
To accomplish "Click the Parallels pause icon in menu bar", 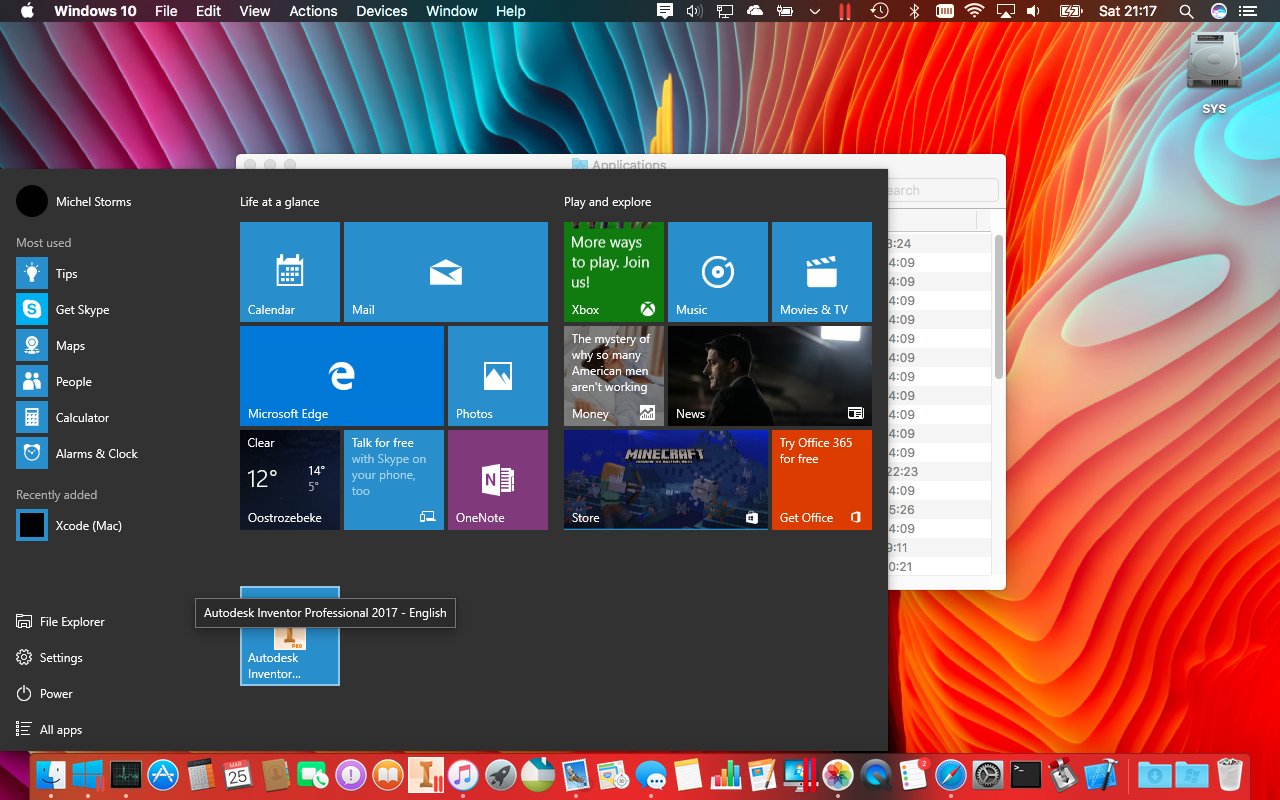I will (x=845, y=11).
